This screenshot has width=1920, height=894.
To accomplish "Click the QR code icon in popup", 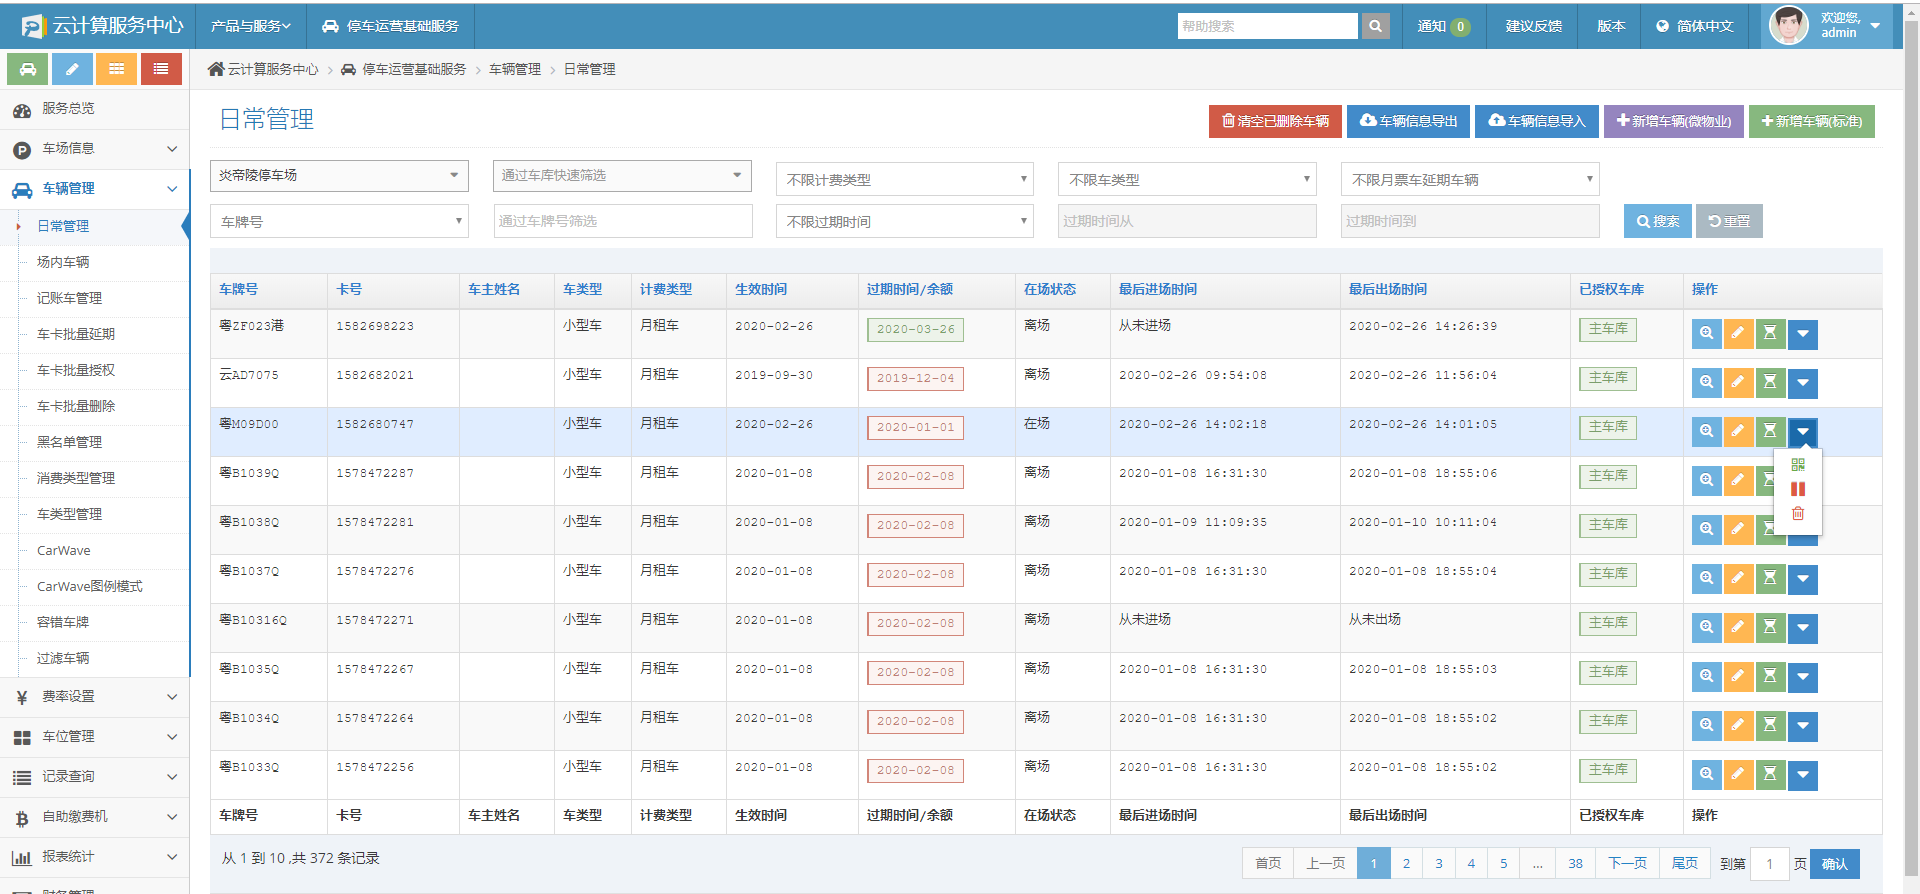I will click(x=1798, y=465).
